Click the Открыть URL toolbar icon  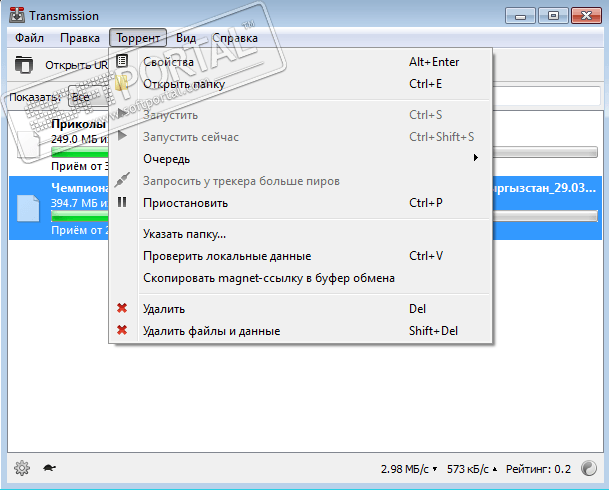pos(24,64)
